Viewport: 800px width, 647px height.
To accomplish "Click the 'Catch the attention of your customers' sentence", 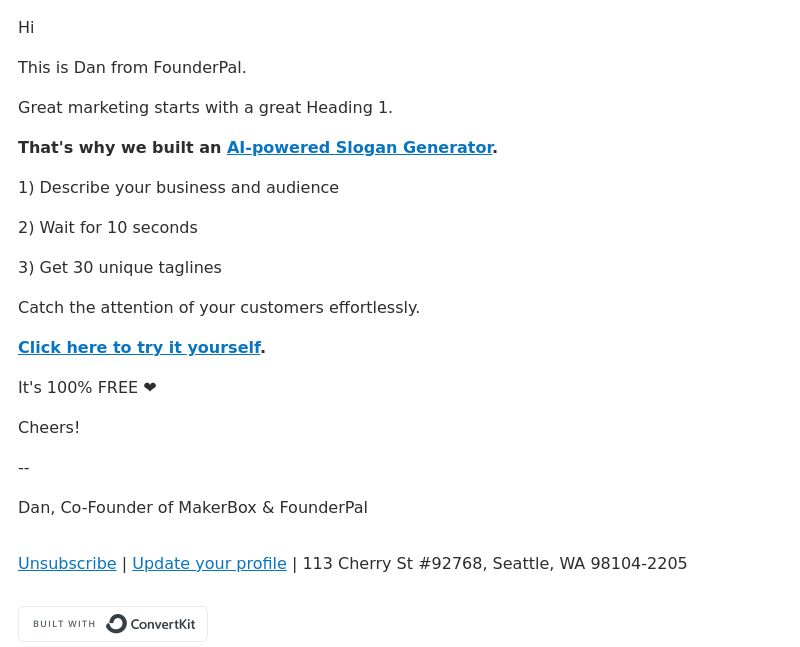I will coord(219,308).
